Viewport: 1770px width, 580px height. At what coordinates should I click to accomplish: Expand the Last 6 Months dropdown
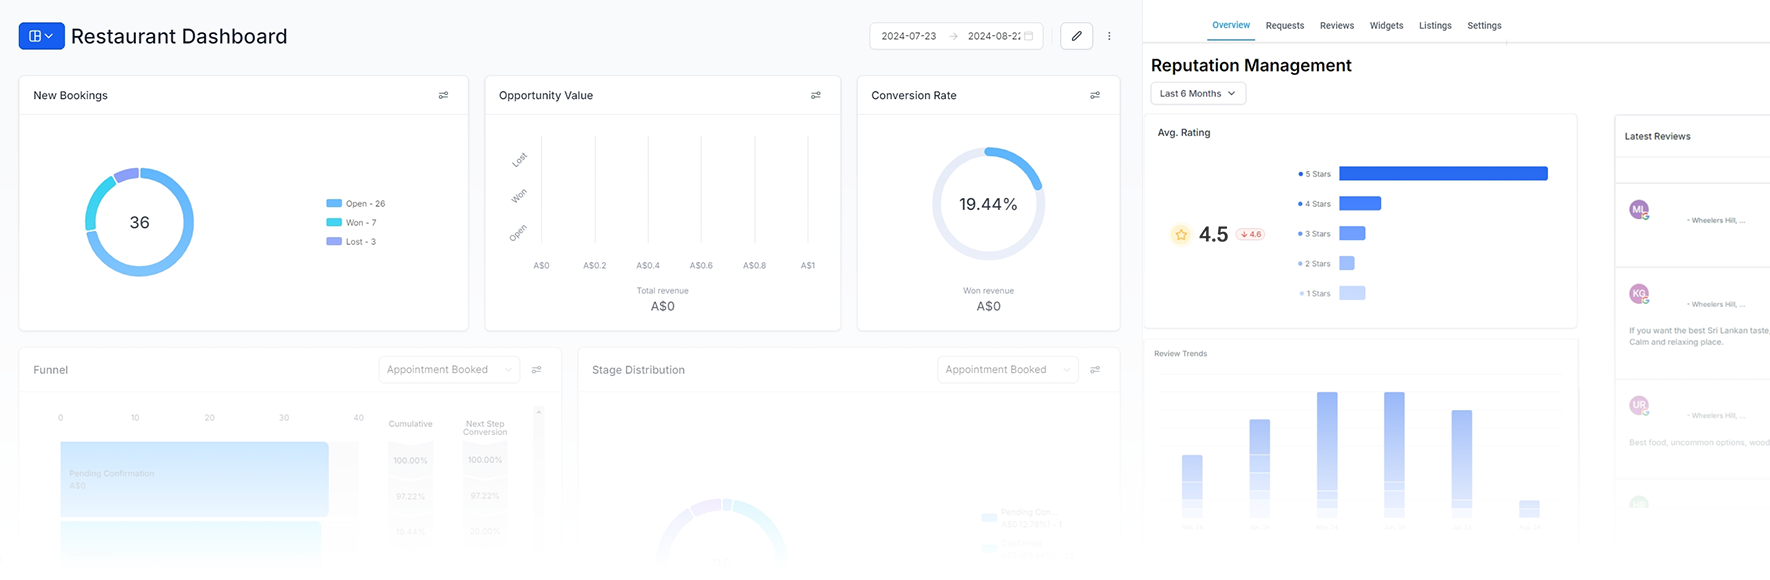(1197, 94)
